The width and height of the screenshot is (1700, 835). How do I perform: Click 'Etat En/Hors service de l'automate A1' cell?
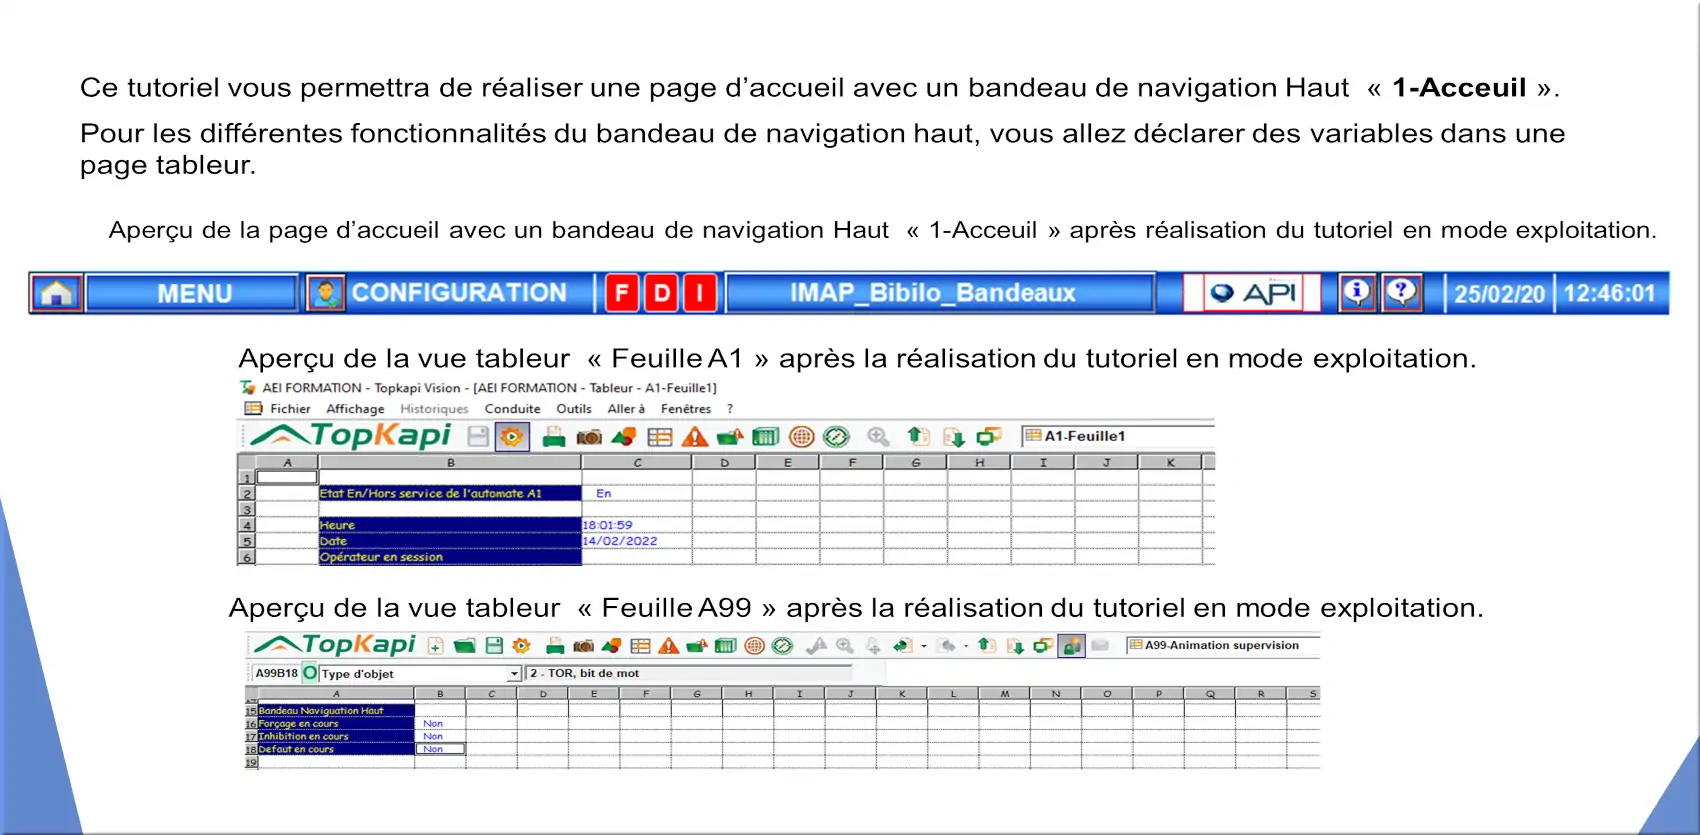tap(450, 493)
